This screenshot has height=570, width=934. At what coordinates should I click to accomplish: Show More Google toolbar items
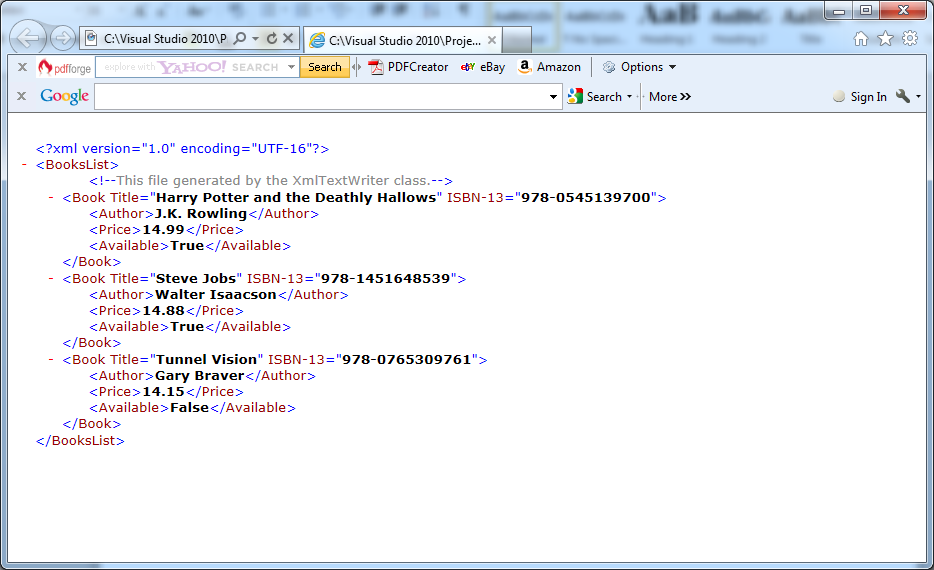[670, 96]
